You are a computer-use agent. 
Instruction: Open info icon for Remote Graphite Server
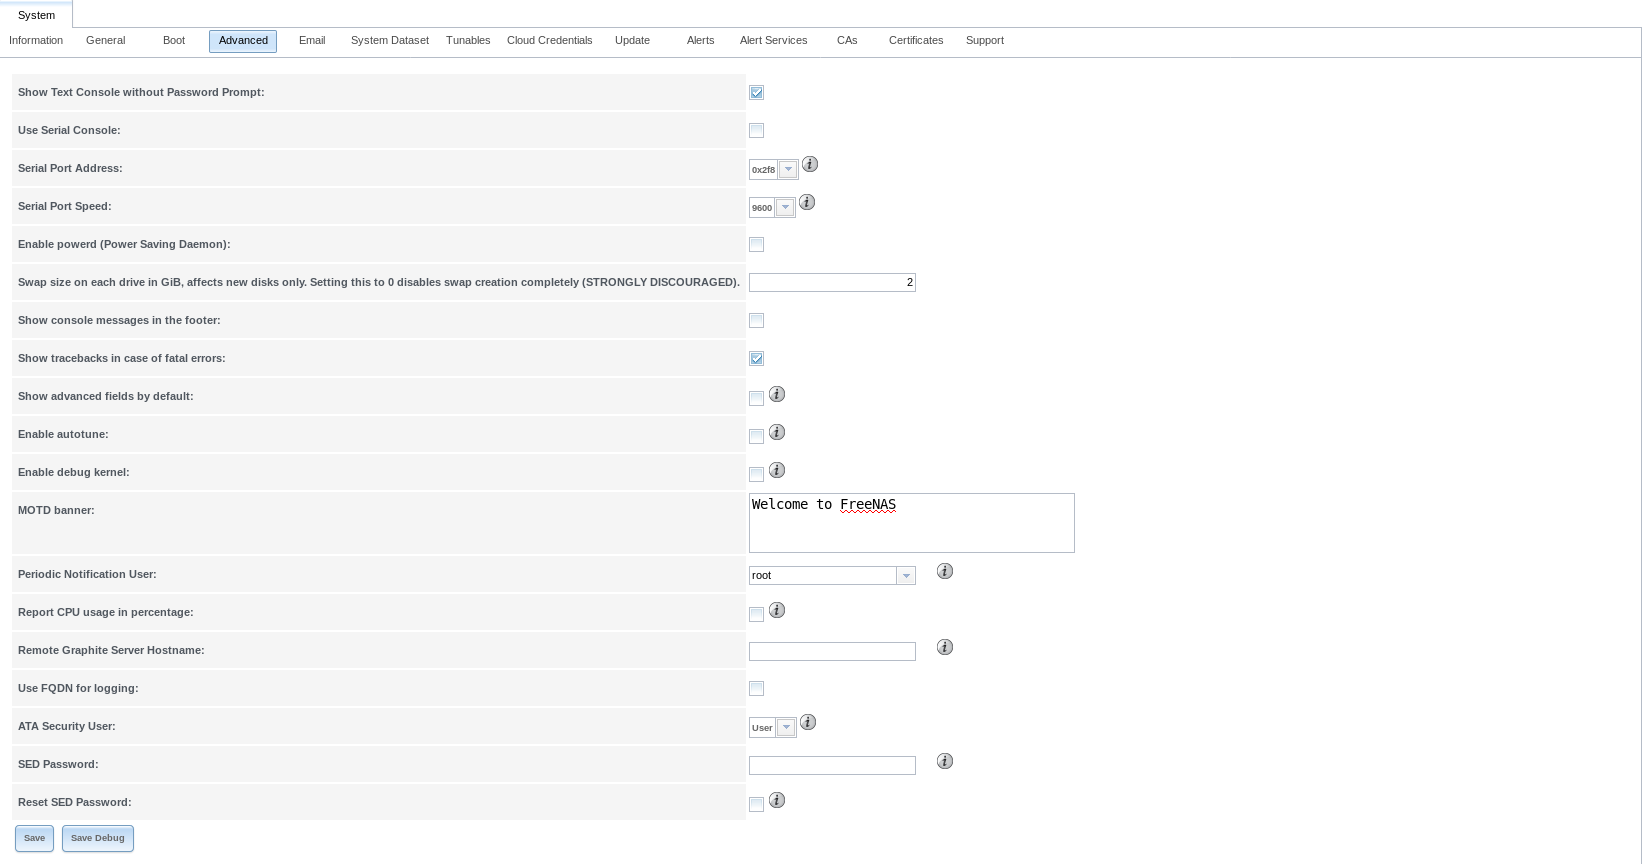click(945, 647)
